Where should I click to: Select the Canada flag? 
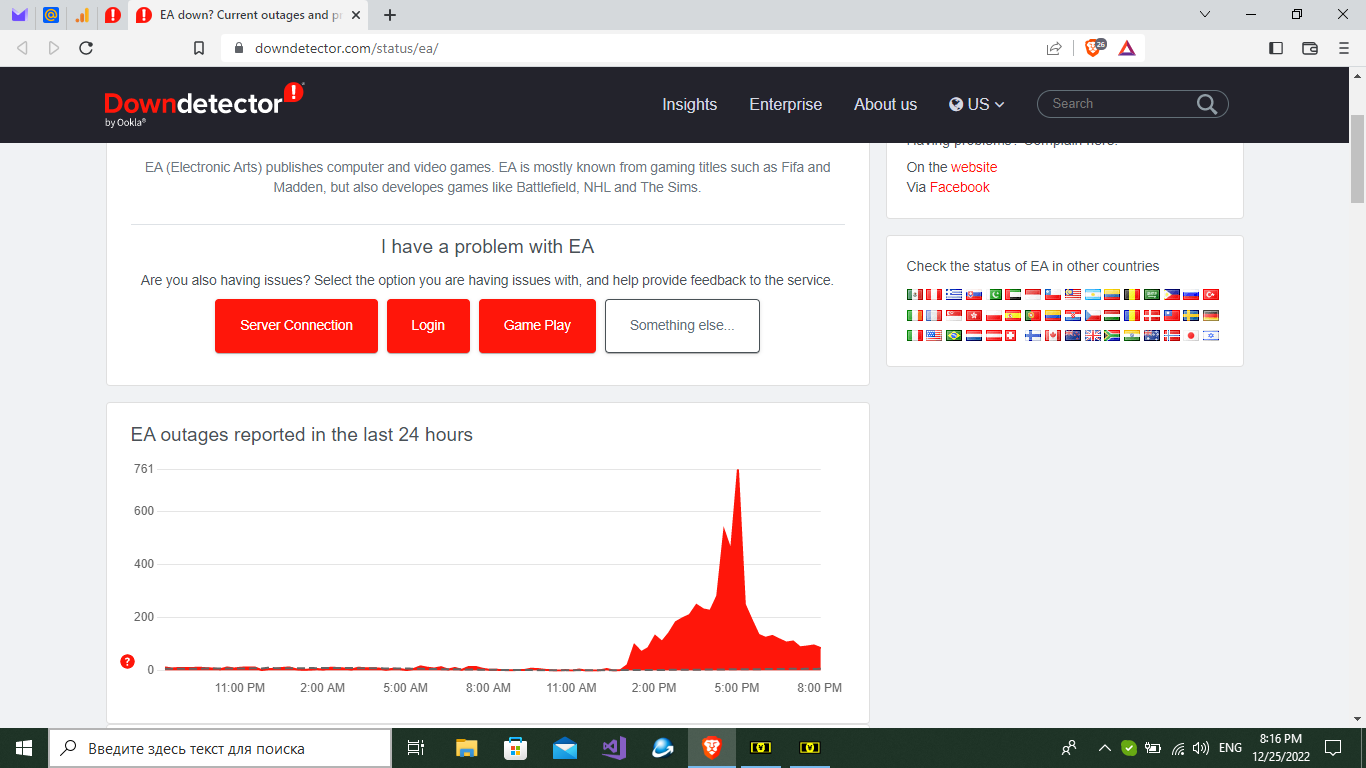coord(1053,336)
